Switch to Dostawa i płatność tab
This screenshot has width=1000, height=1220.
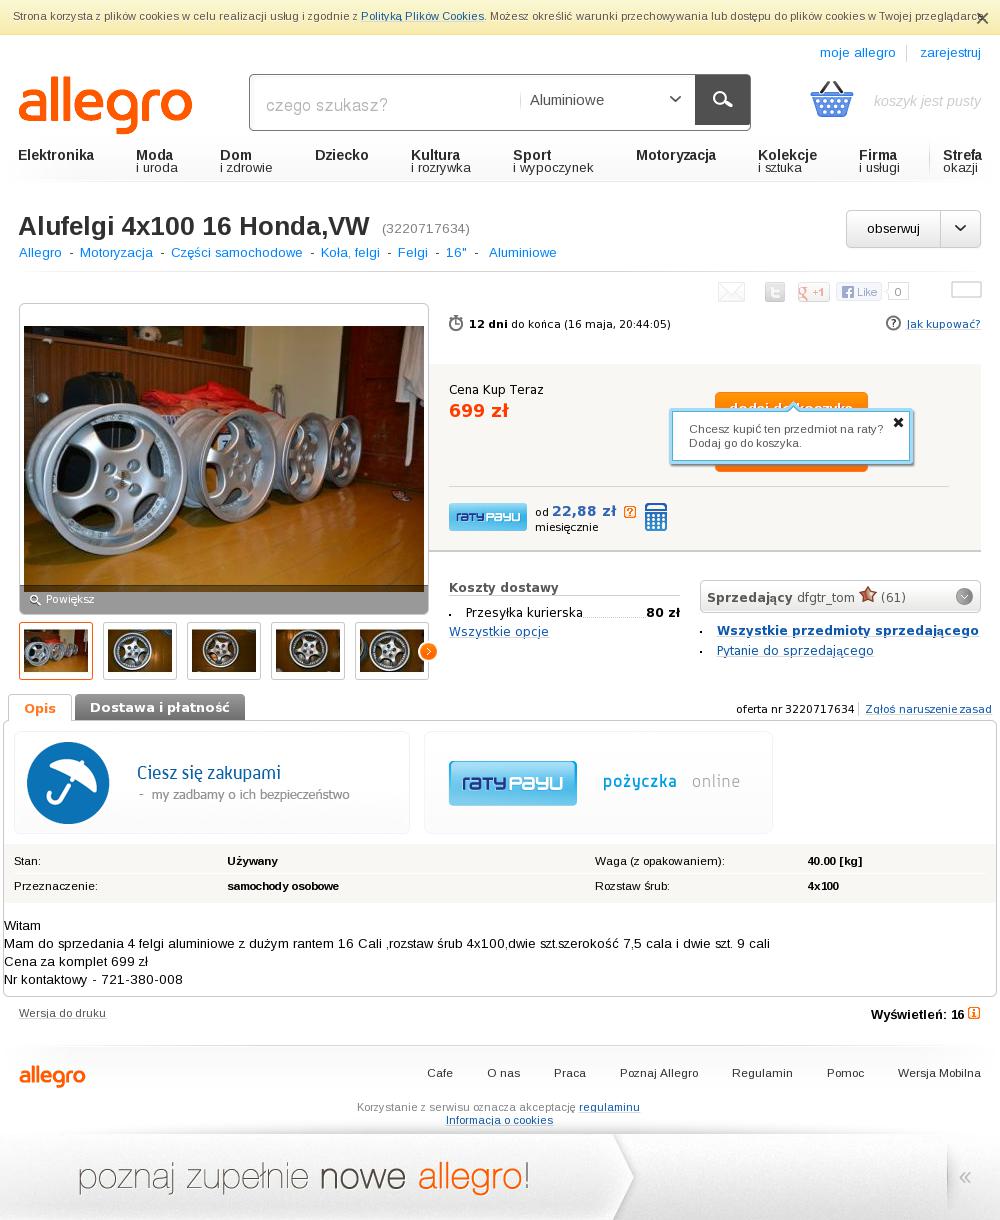tap(160, 707)
